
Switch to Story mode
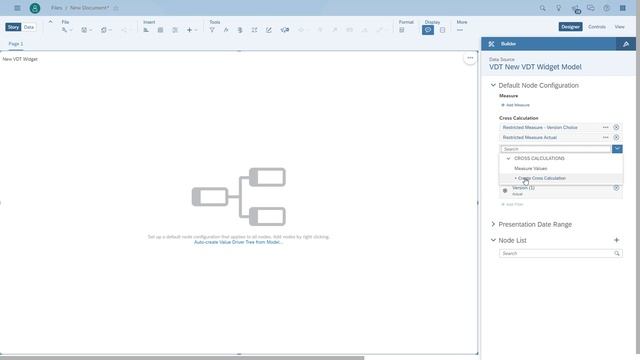click(x=13, y=27)
